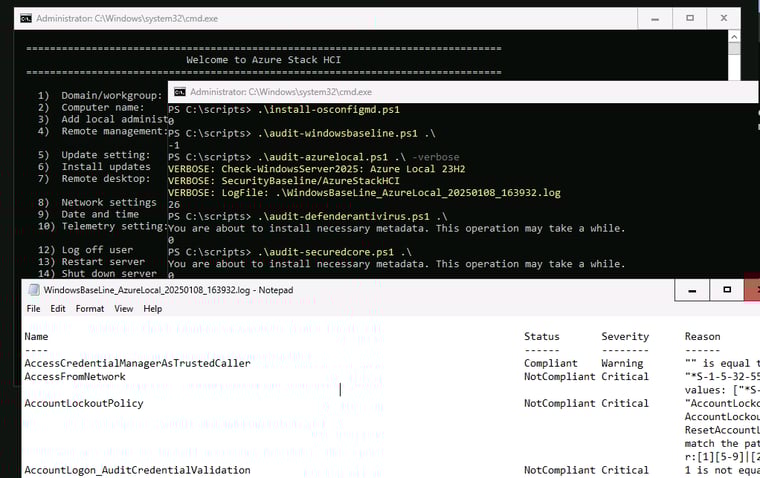The image size is (760, 478).
Task: Click the 'Reason' column header in Notepad
Action: [x=702, y=336]
